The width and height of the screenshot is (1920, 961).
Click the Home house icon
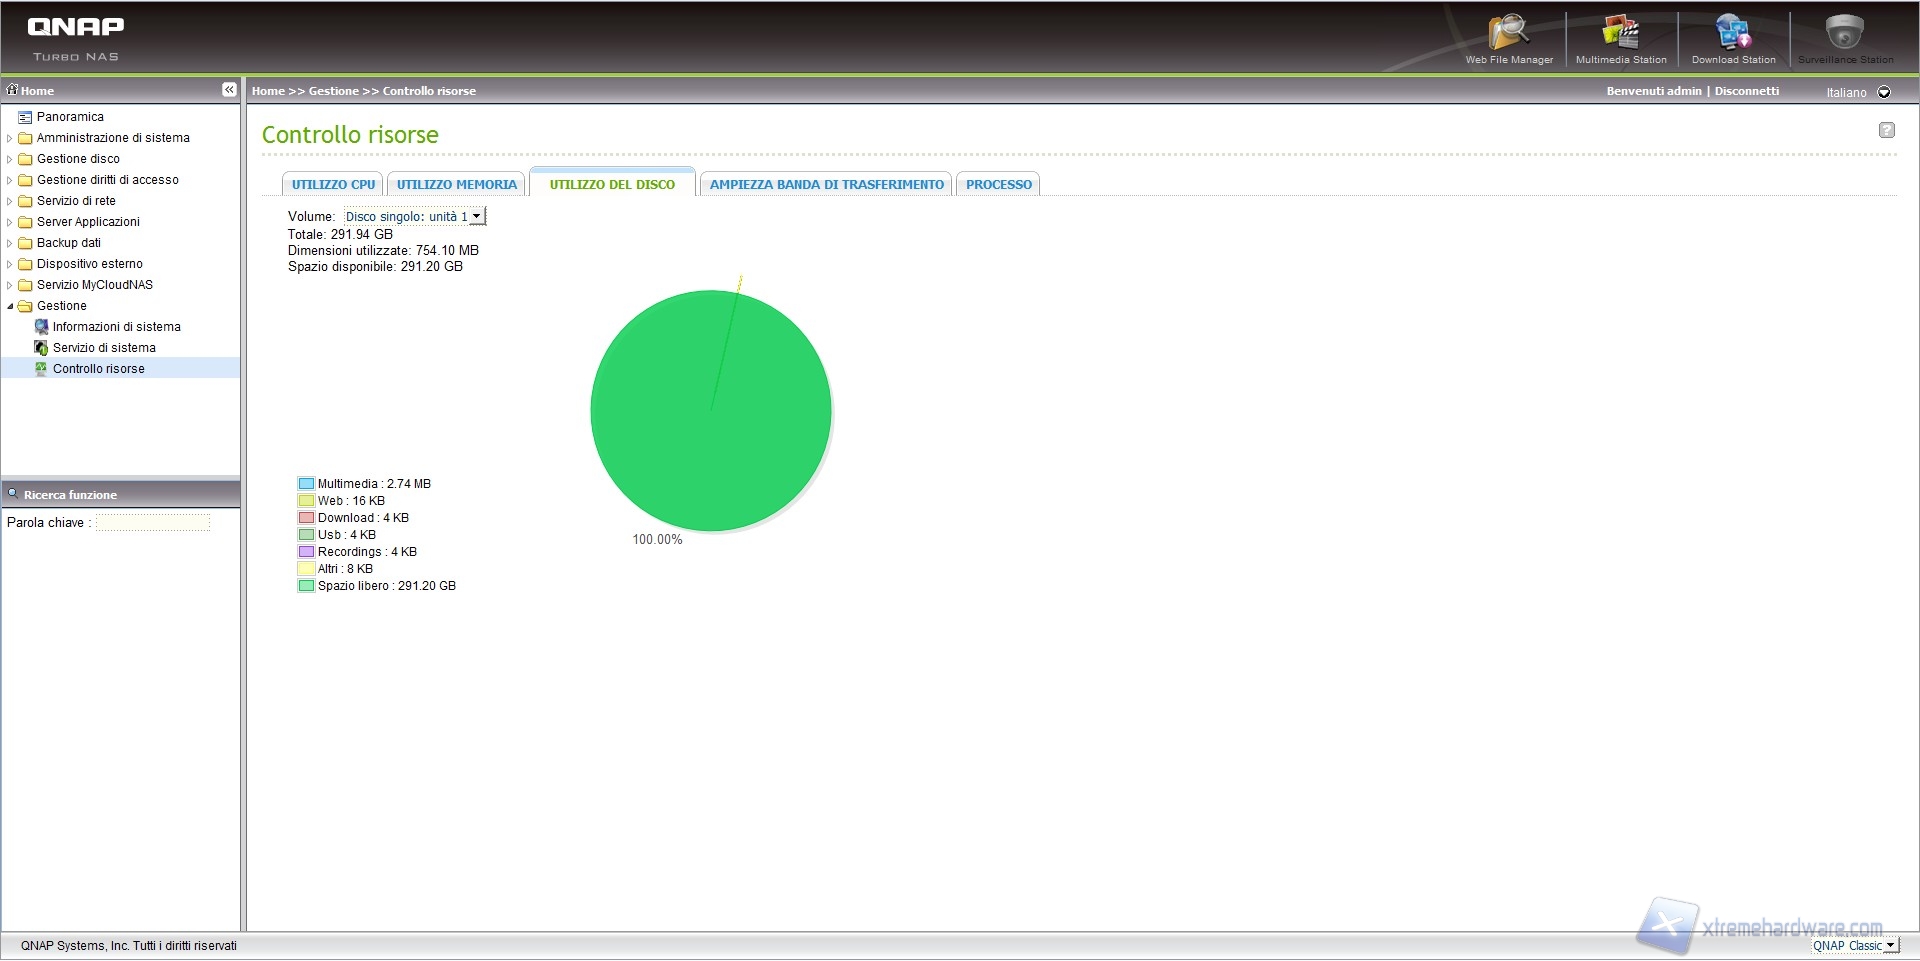click(13, 90)
